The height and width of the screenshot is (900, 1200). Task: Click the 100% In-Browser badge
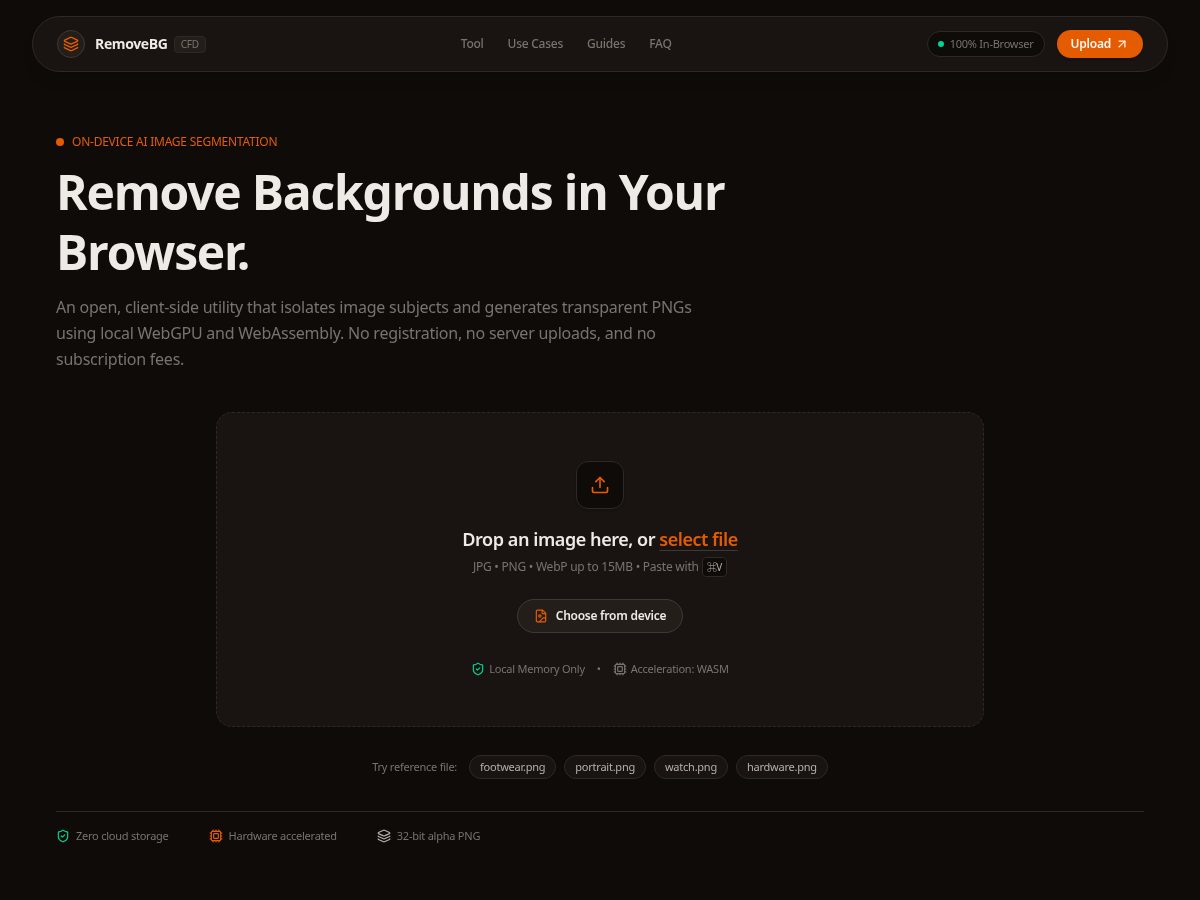click(986, 44)
